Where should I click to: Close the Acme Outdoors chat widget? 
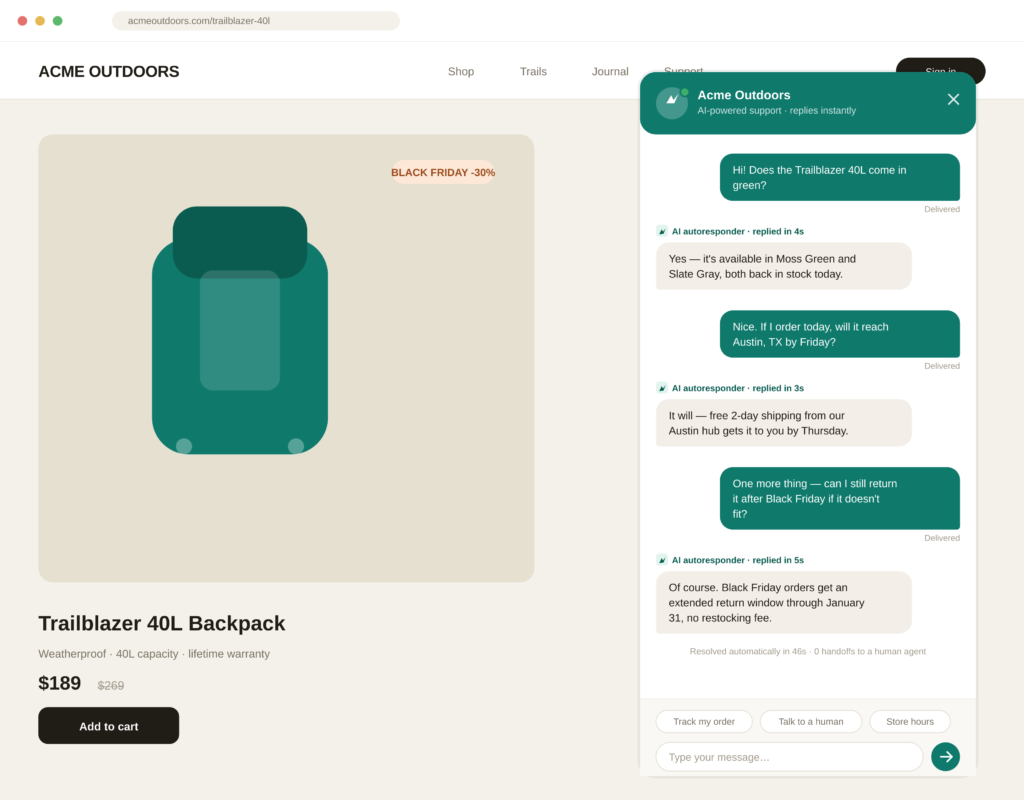[x=953, y=99]
